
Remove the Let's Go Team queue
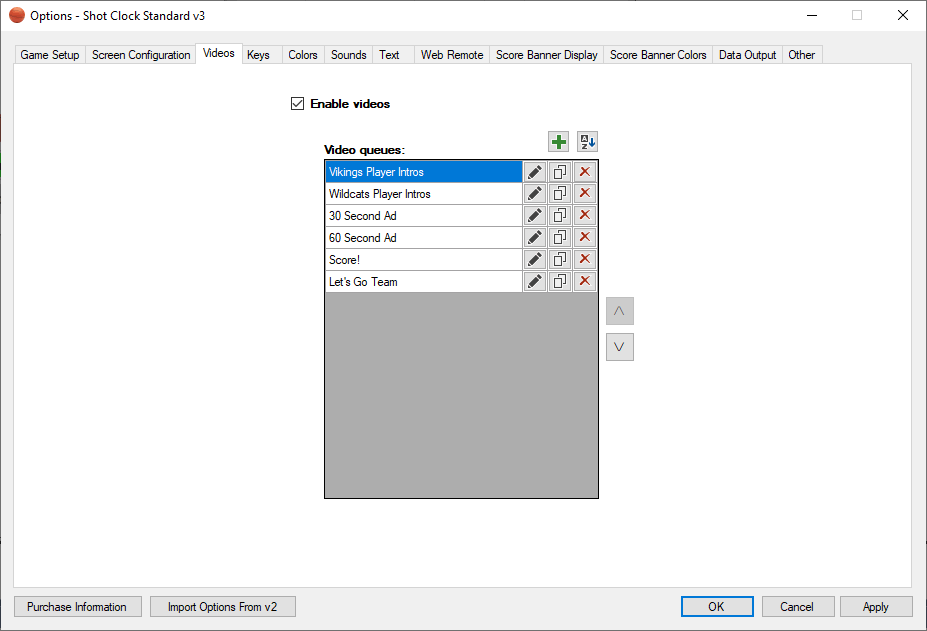point(585,282)
